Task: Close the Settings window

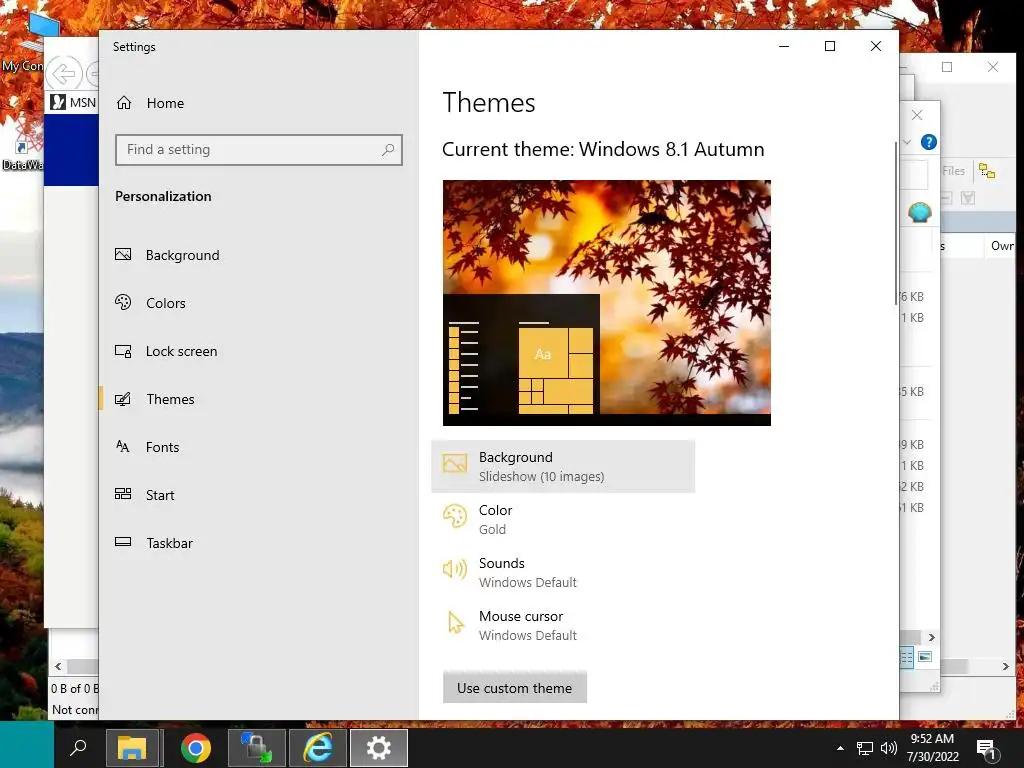Action: (x=876, y=46)
